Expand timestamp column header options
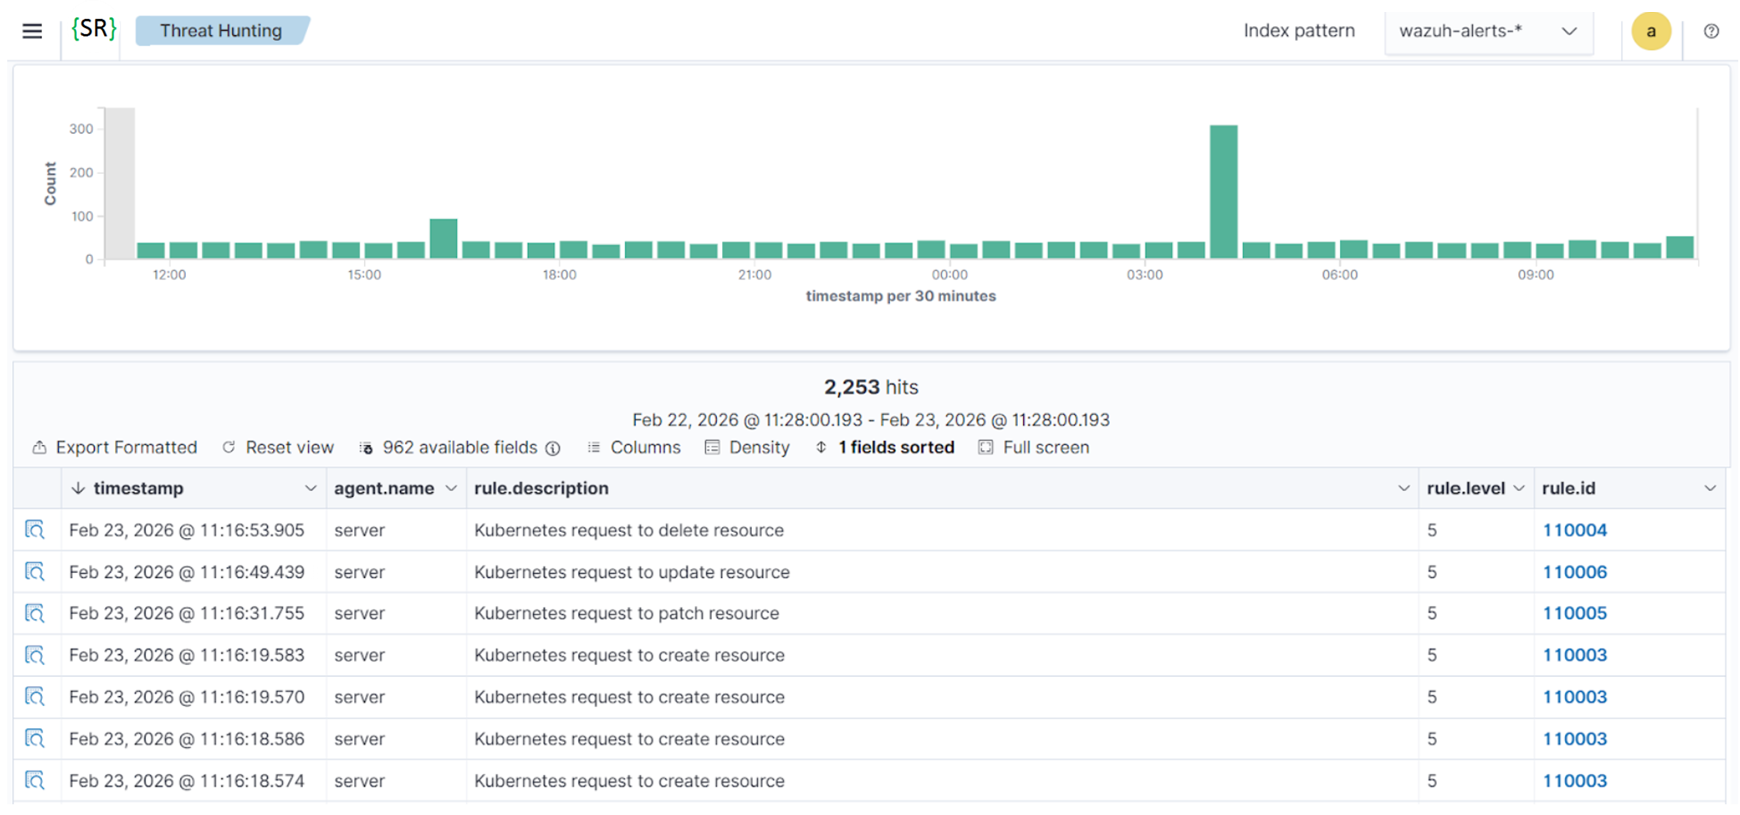The width and height of the screenshot is (1740, 815). point(310,488)
